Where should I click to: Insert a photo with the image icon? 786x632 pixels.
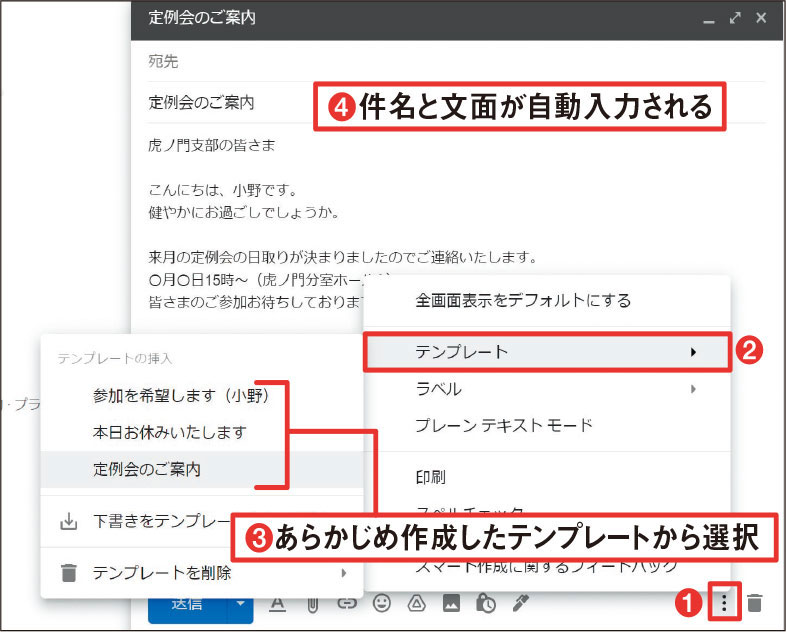point(451,603)
